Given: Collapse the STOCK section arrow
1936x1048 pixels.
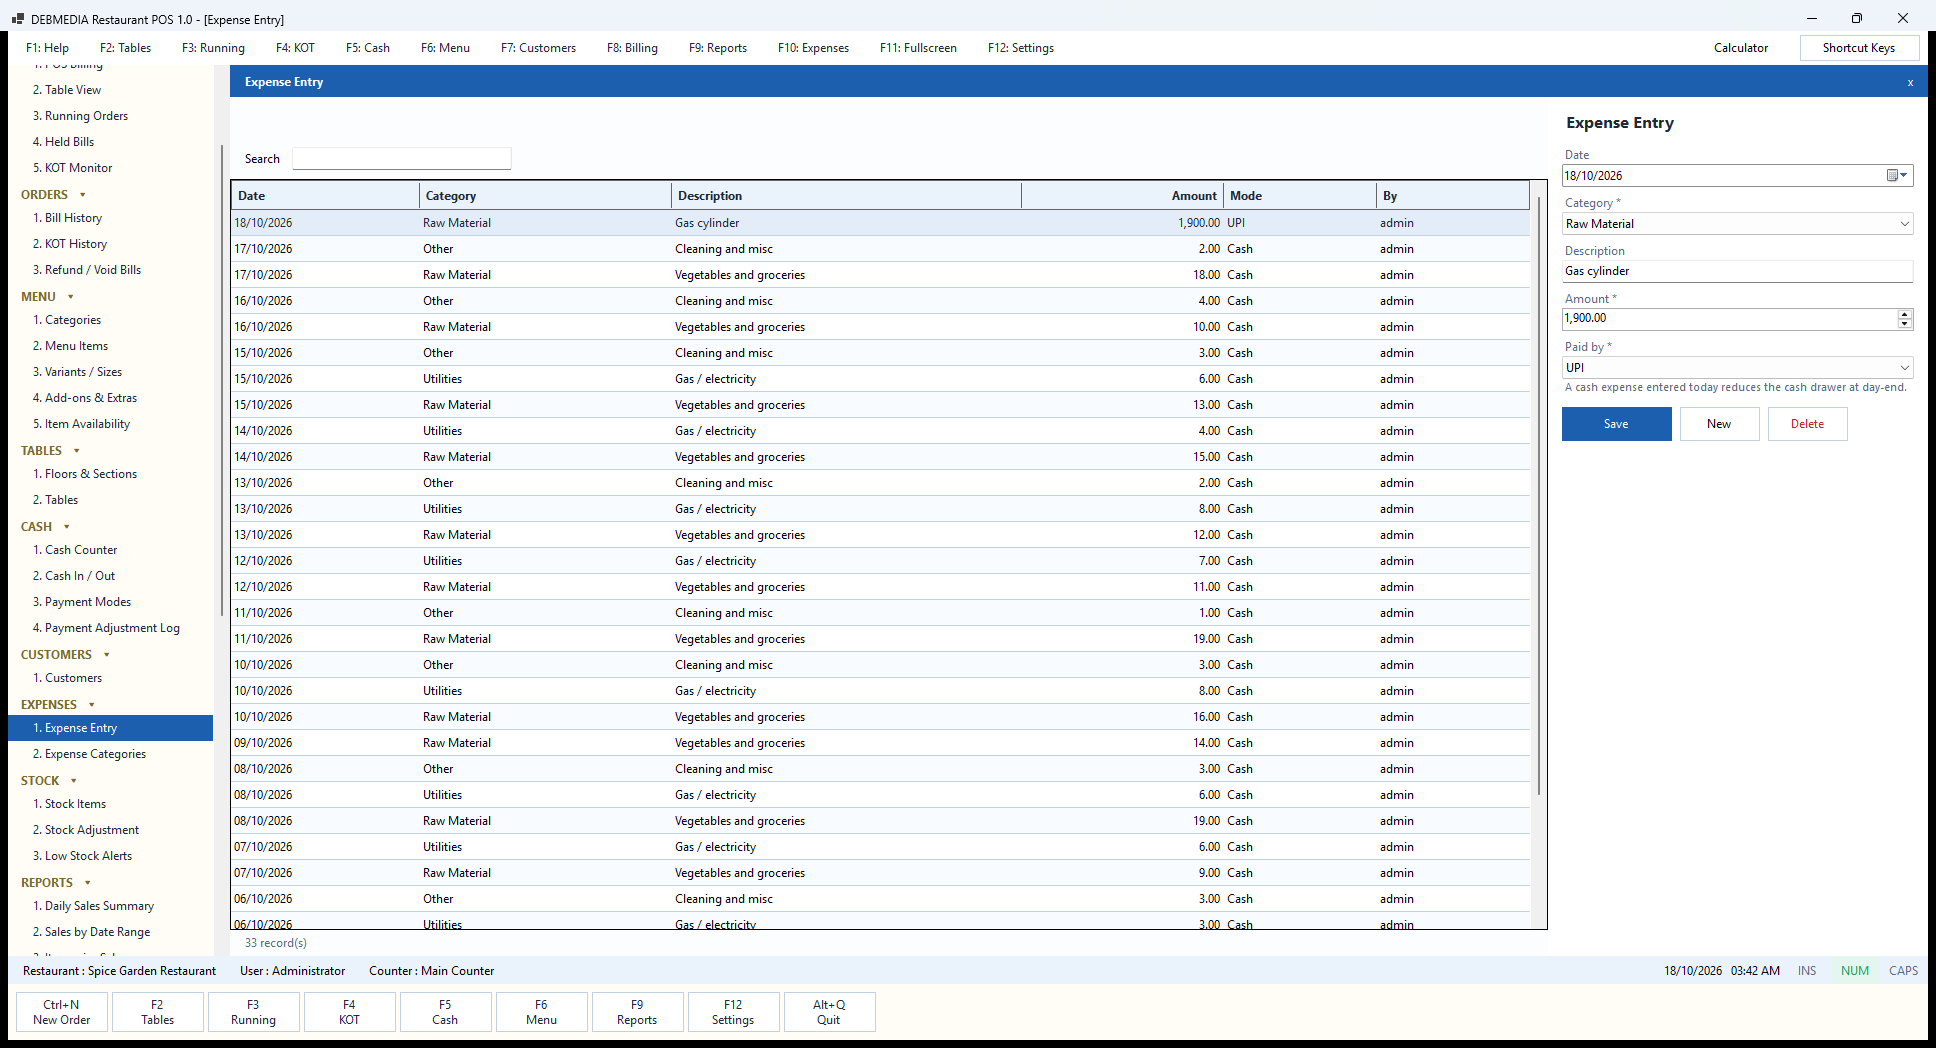Looking at the screenshot, I should [x=74, y=781].
